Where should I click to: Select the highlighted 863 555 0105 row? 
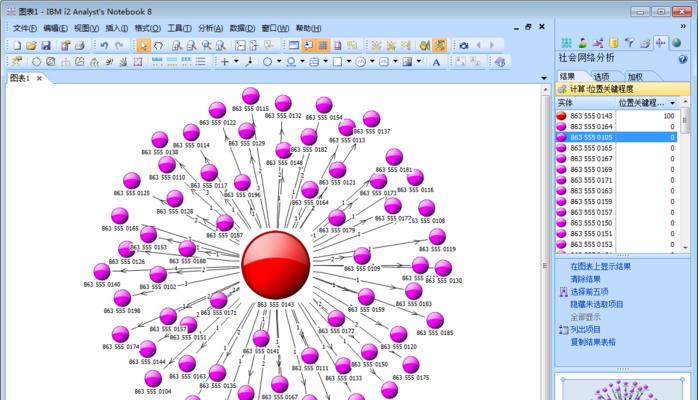617,137
